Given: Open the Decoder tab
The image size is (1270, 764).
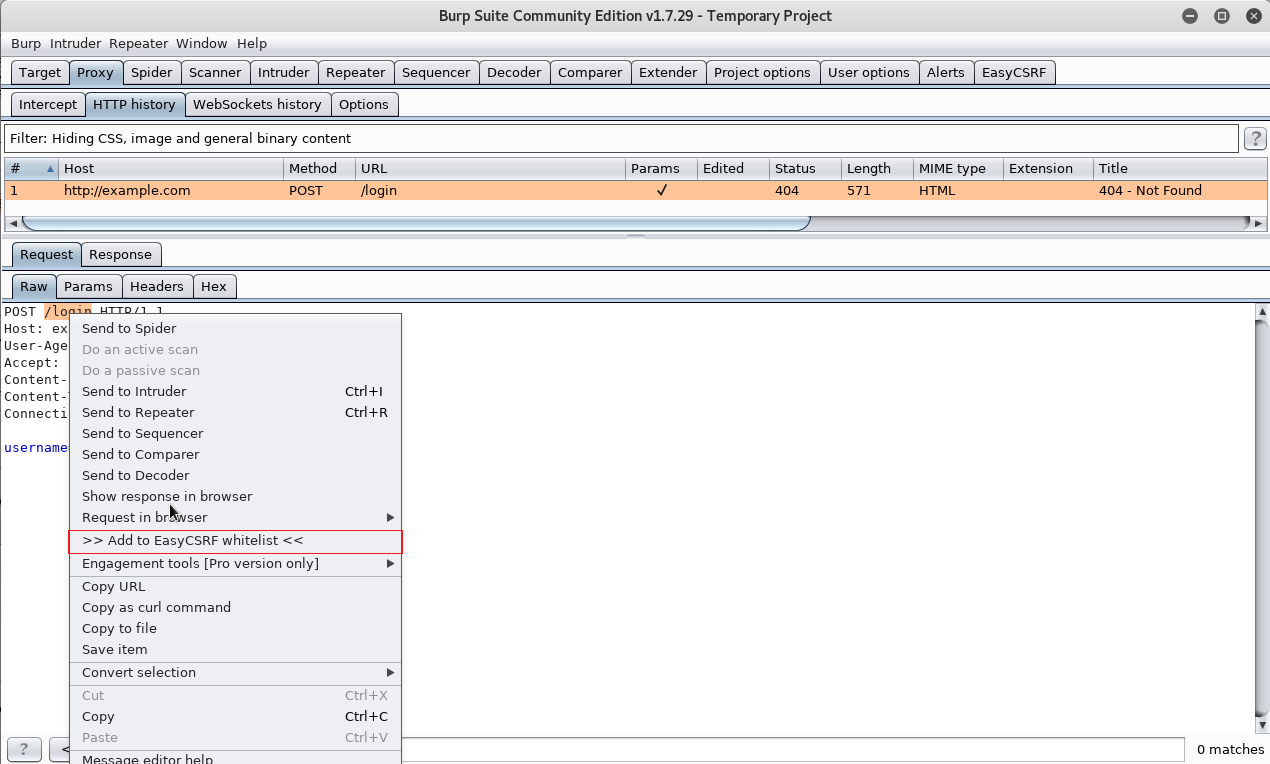Looking at the screenshot, I should (514, 72).
